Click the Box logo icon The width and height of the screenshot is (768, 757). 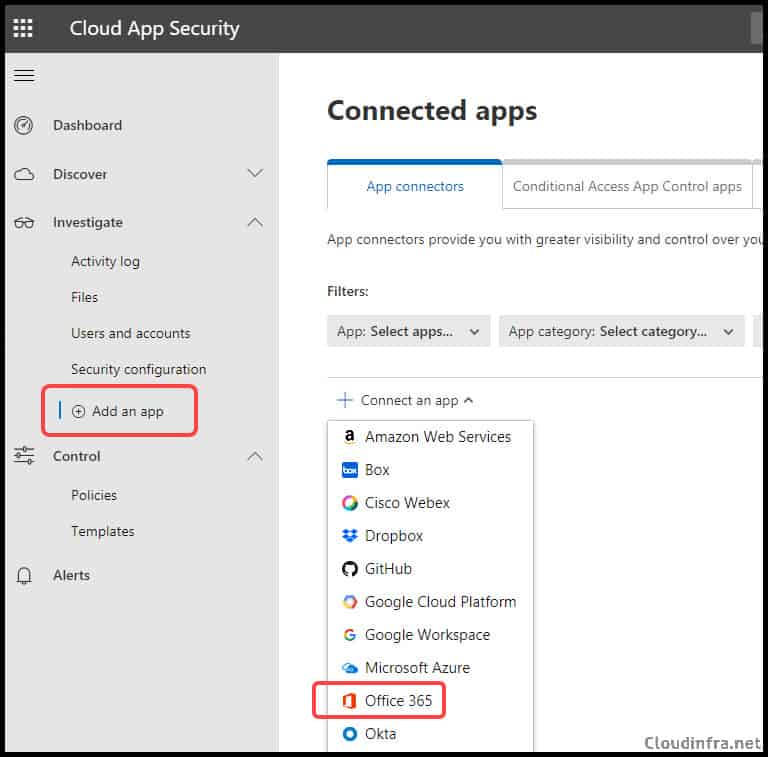point(350,470)
